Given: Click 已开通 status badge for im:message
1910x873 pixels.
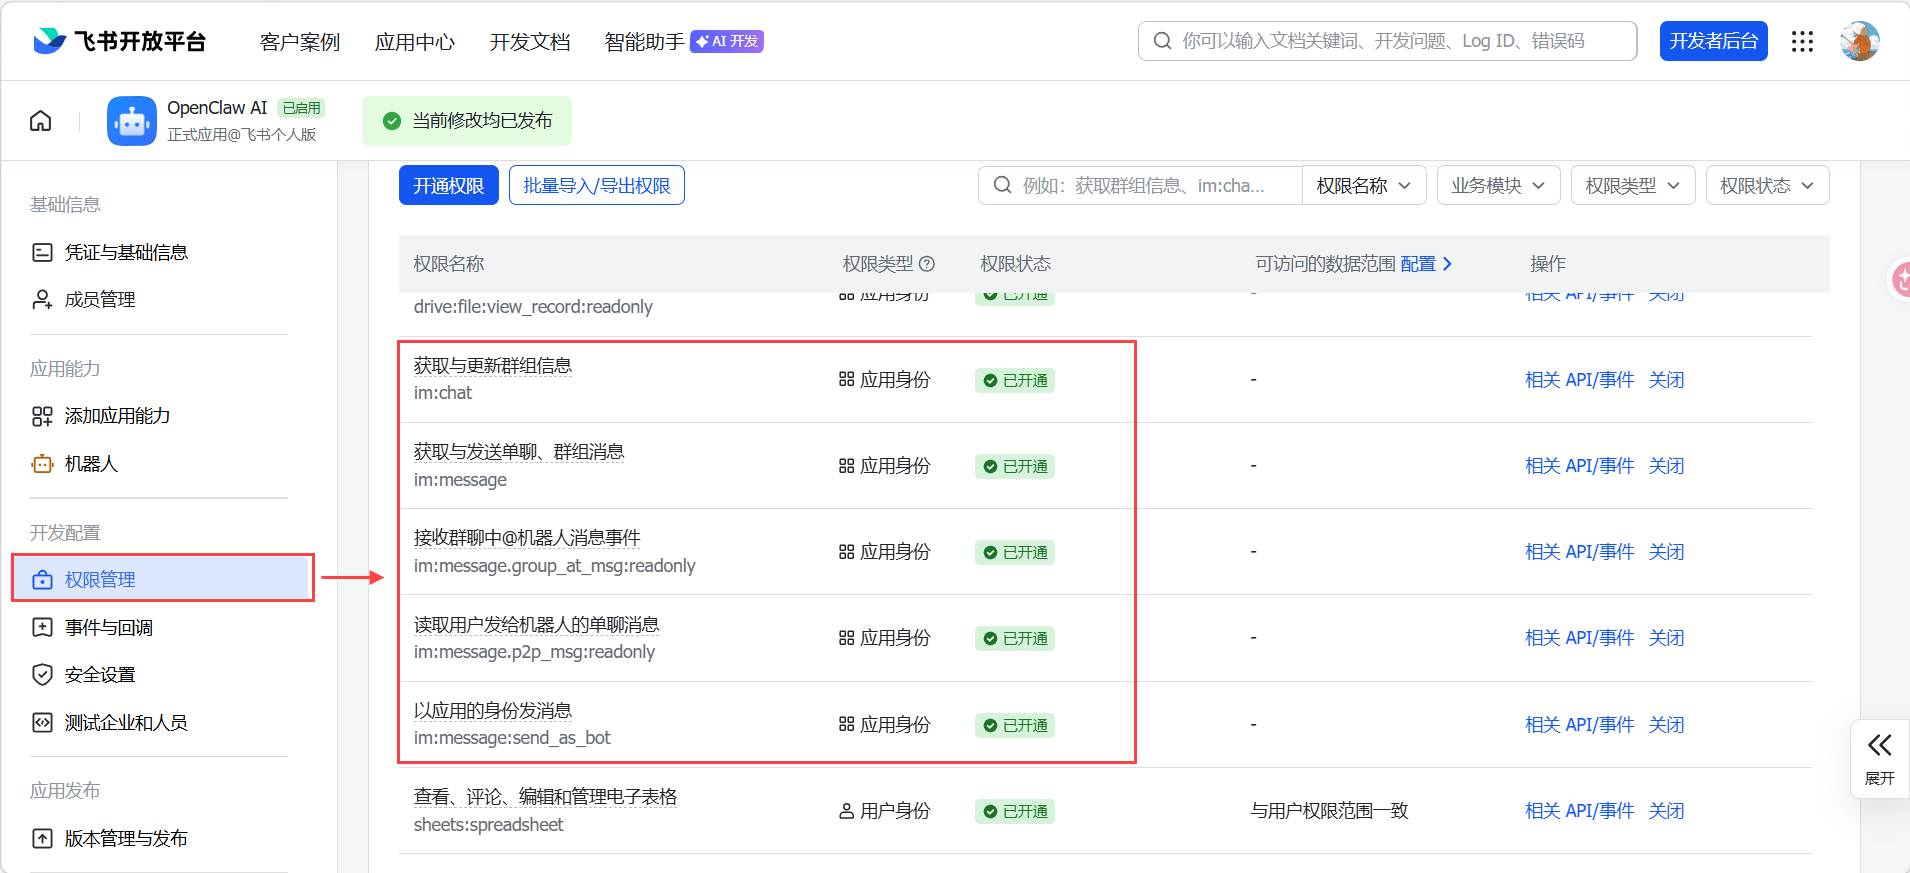Looking at the screenshot, I should (x=1015, y=467).
